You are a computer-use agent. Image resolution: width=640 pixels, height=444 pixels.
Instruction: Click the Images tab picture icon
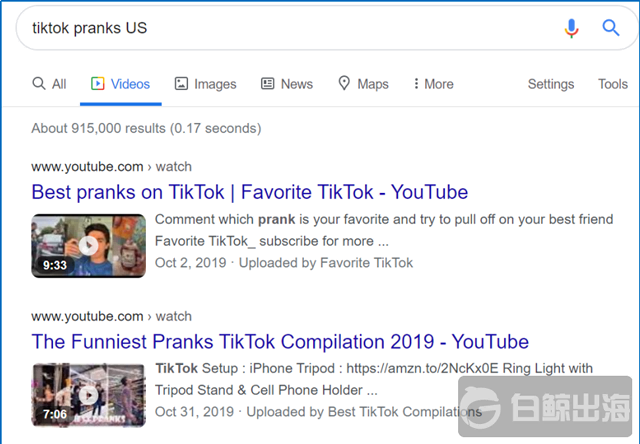[x=181, y=84]
